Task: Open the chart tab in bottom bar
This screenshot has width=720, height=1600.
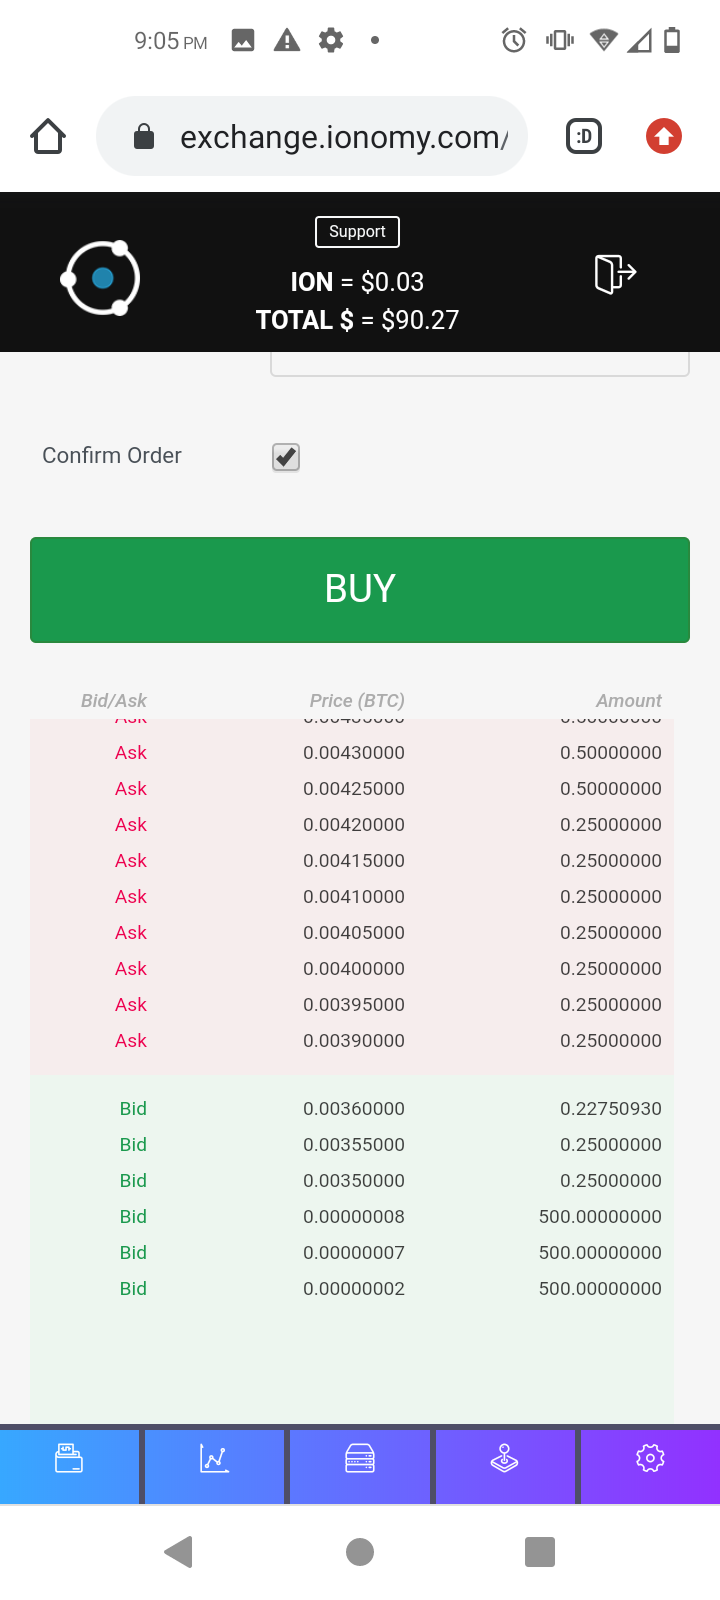Action: pos(214,1459)
